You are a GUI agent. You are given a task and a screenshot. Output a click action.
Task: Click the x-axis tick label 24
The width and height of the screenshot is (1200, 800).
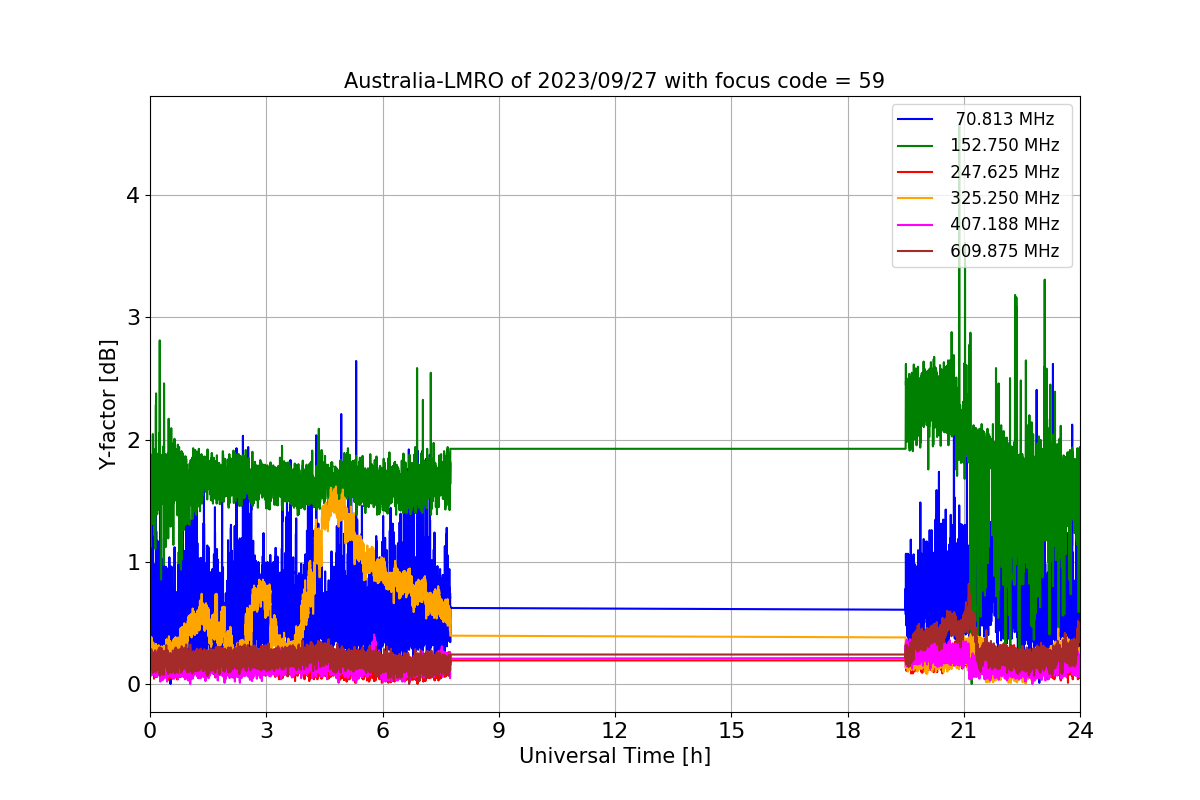click(x=1080, y=730)
